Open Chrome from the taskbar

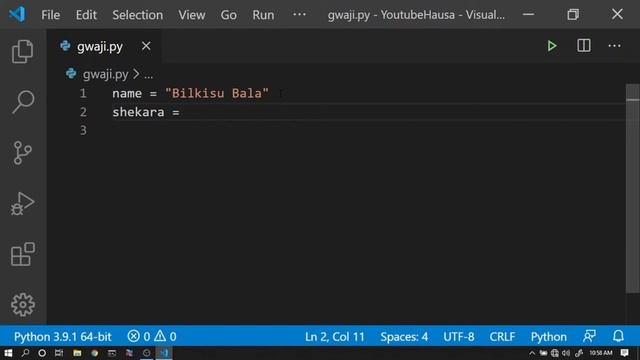95,353
